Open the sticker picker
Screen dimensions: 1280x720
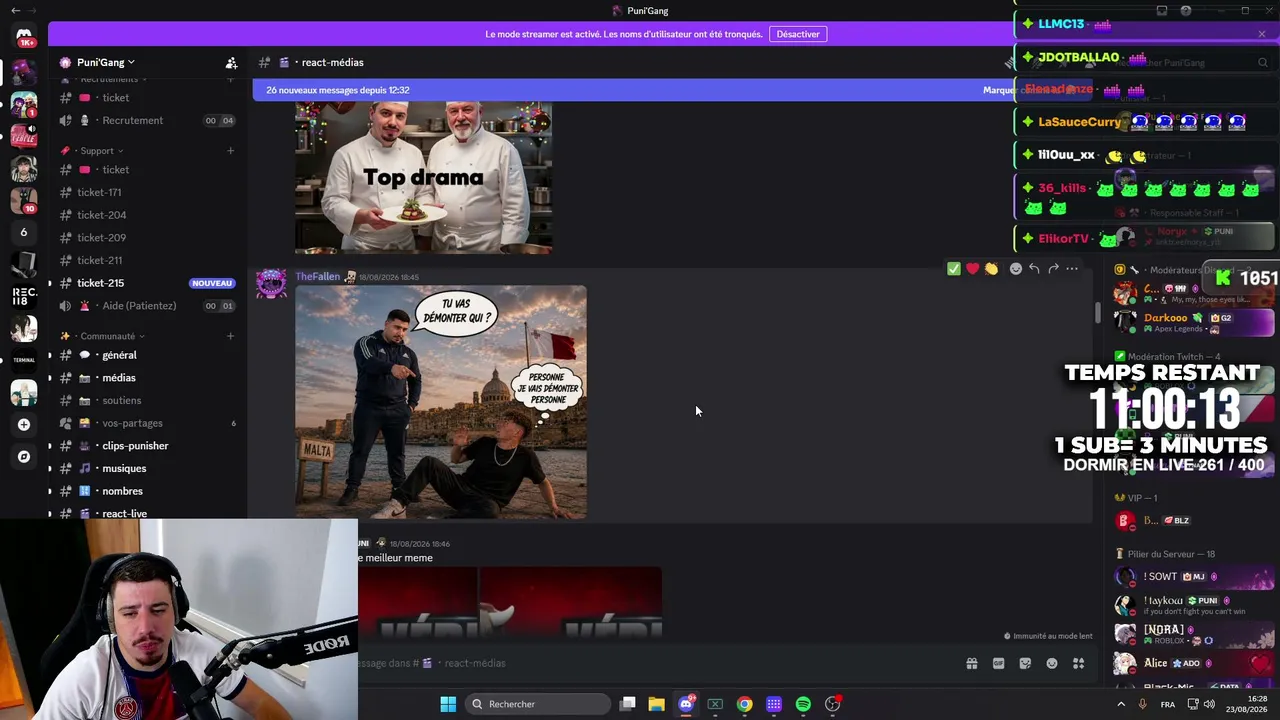click(x=1025, y=663)
